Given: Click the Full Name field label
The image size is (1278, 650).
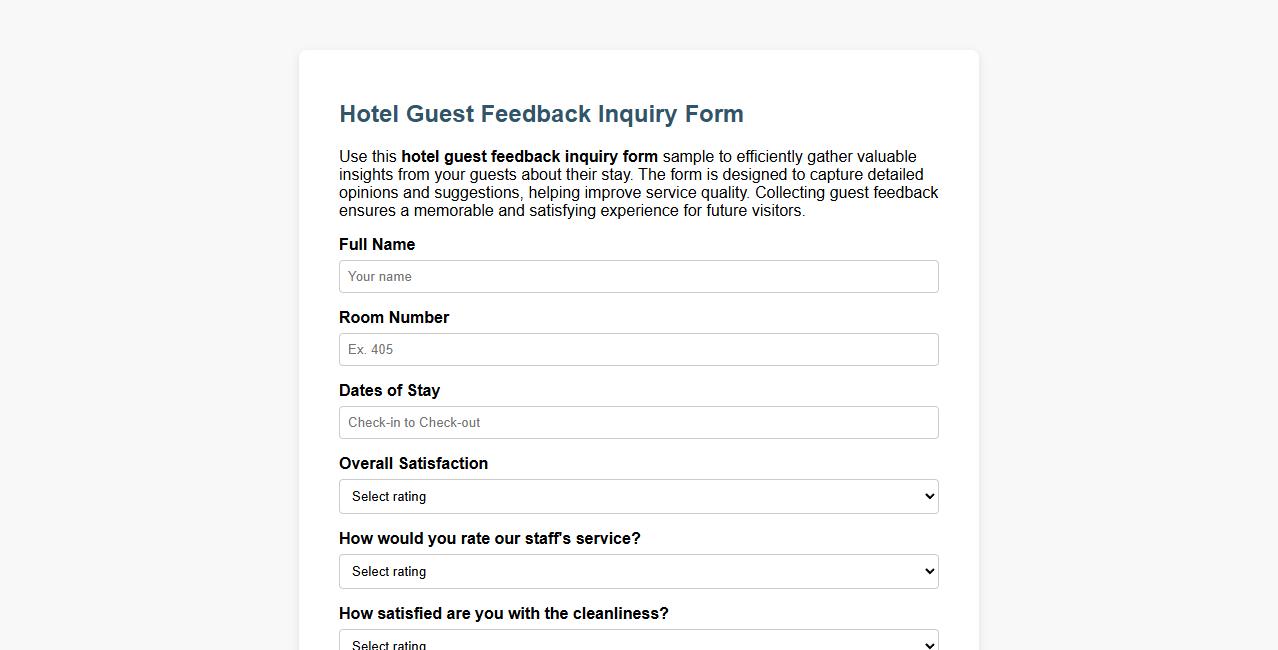Looking at the screenshot, I should point(377,244).
